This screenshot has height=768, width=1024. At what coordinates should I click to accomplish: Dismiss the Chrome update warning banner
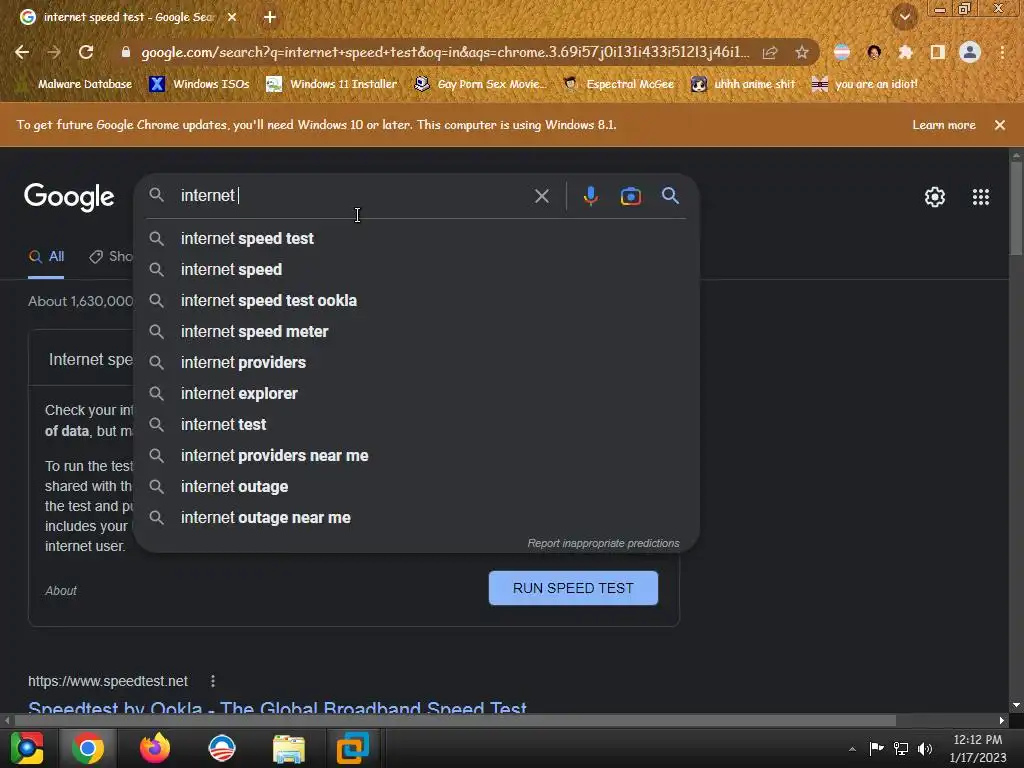point(1000,125)
